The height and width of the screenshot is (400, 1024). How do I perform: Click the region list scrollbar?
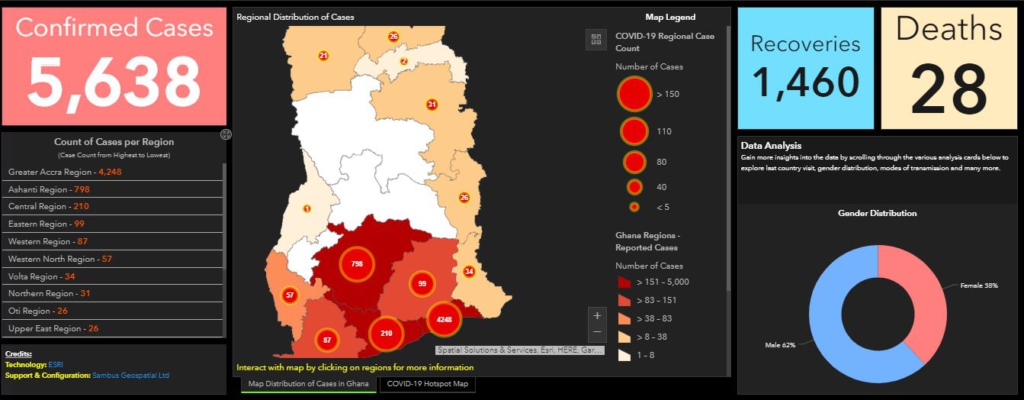225,250
